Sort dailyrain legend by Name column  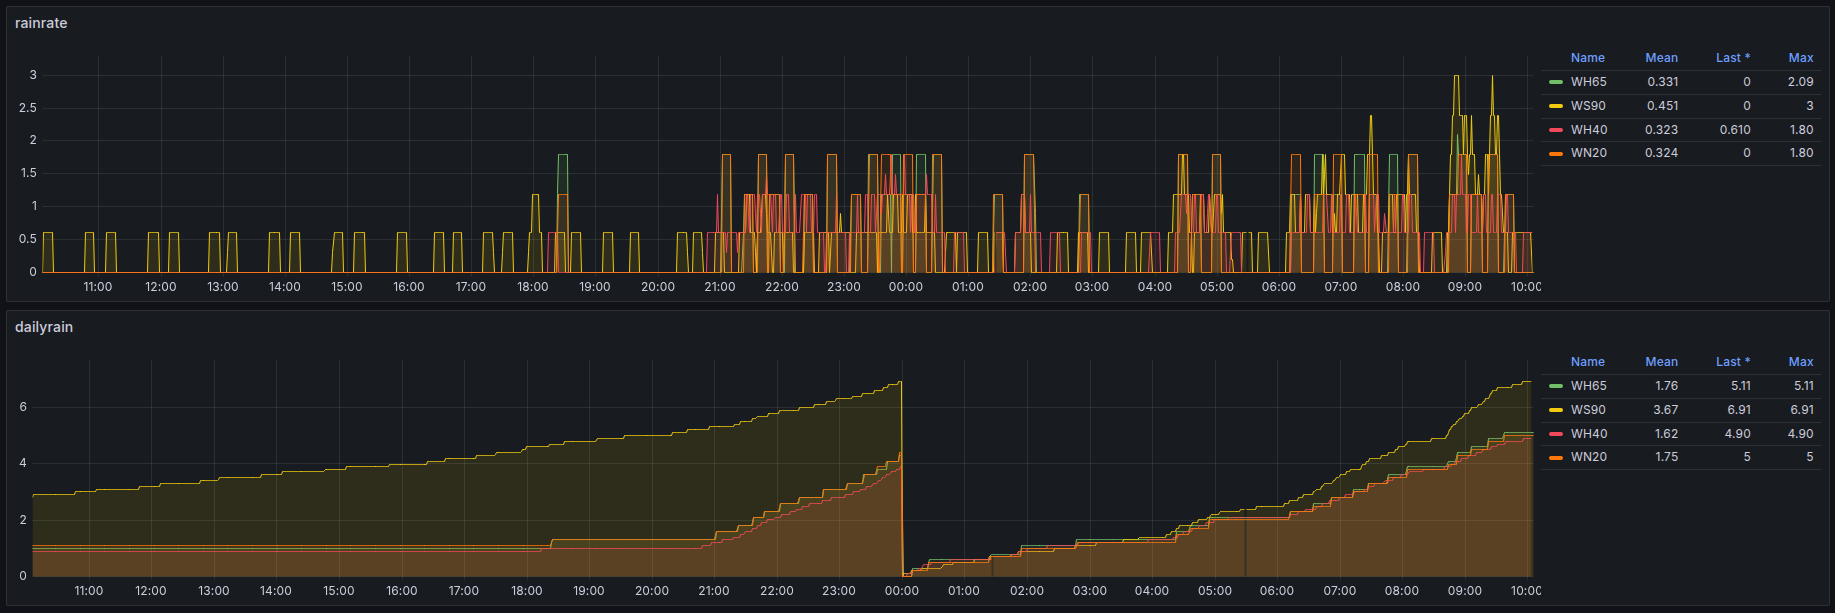coord(1587,362)
